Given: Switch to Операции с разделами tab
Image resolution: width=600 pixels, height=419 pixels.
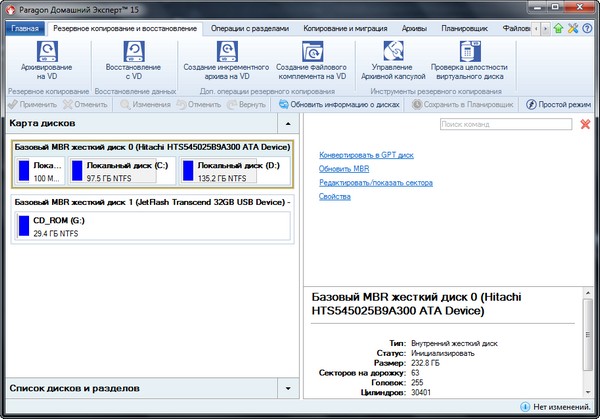Looking at the screenshot, I should (x=249, y=29).
